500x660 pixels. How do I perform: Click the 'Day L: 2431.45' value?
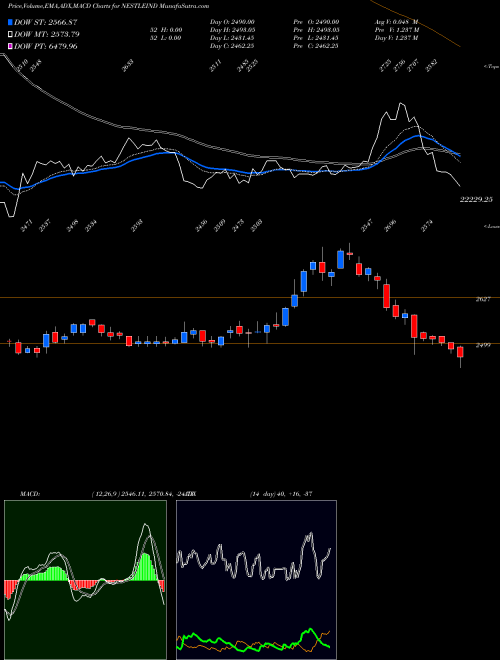(232, 38)
